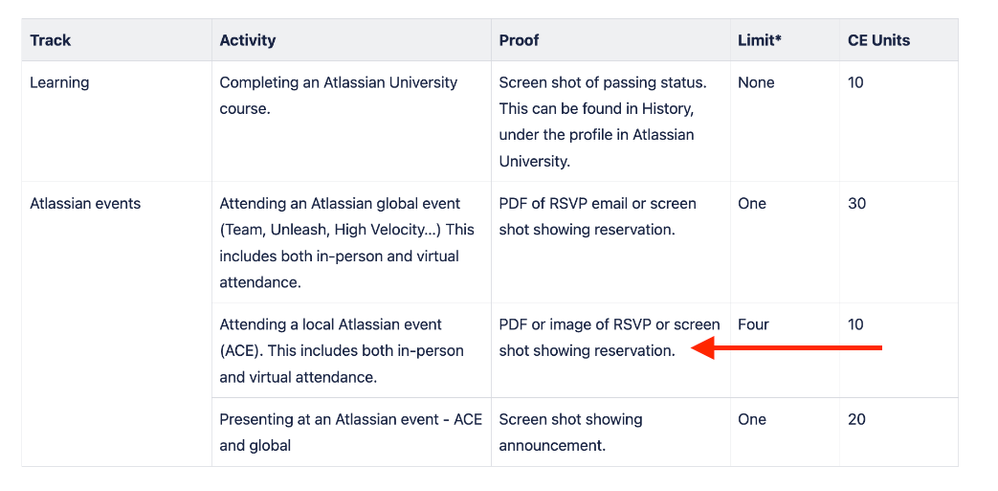This screenshot has width=998, height=491.
Task: Click the Atlassian University course activity text
Action: click(x=339, y=96)
